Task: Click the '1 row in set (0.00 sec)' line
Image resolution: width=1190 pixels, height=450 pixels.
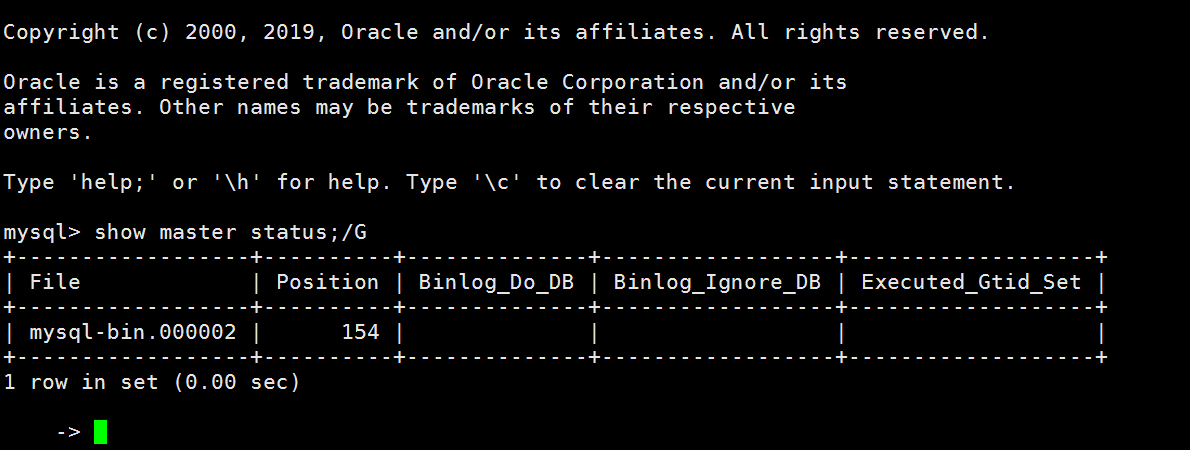Action: point(152,382)
